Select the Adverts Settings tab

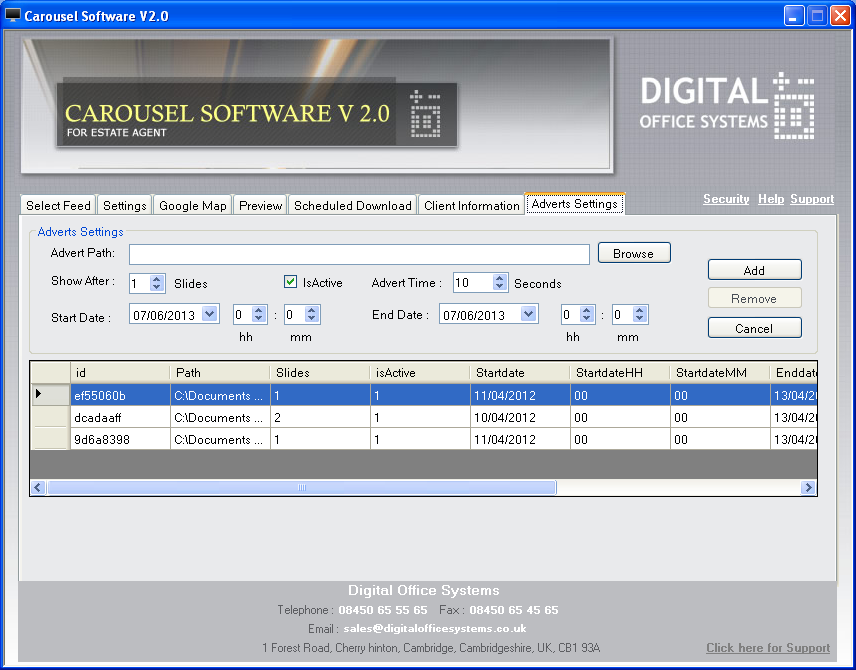[575, 204]
